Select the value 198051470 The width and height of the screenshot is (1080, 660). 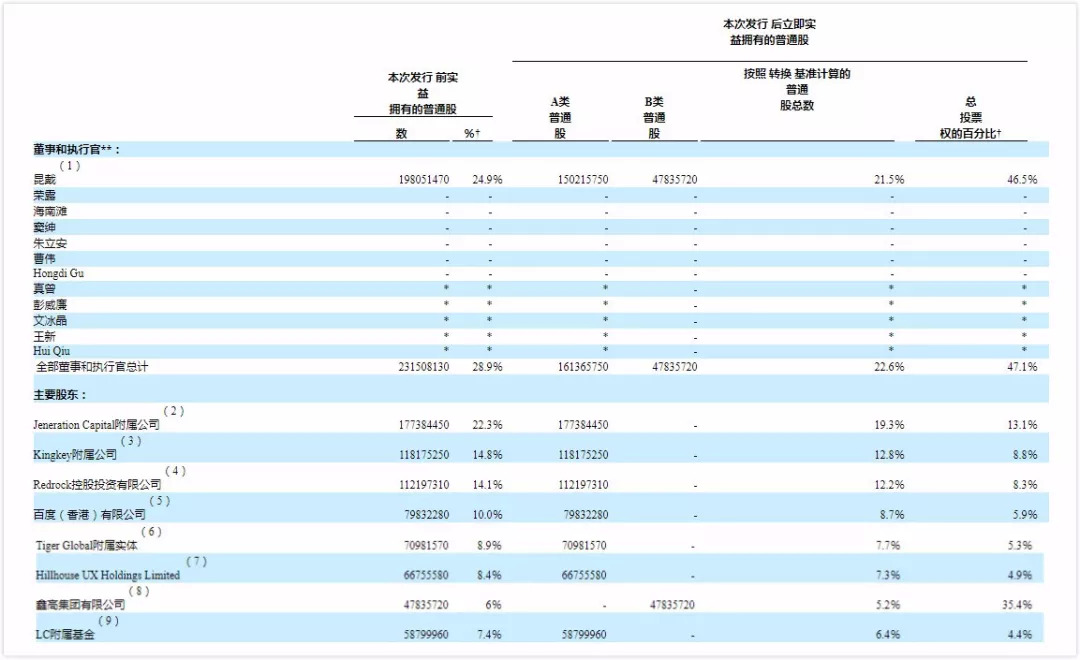[x=424, y=180]
